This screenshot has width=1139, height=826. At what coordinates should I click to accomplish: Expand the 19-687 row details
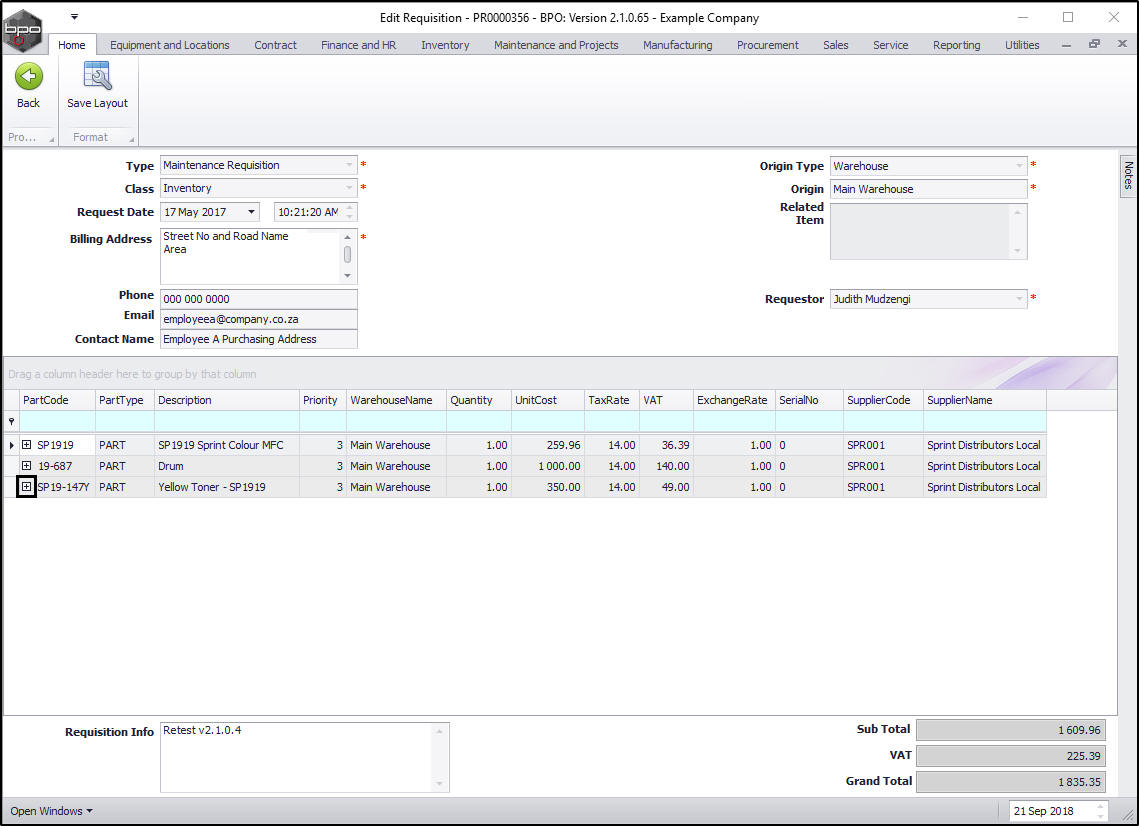26,466
